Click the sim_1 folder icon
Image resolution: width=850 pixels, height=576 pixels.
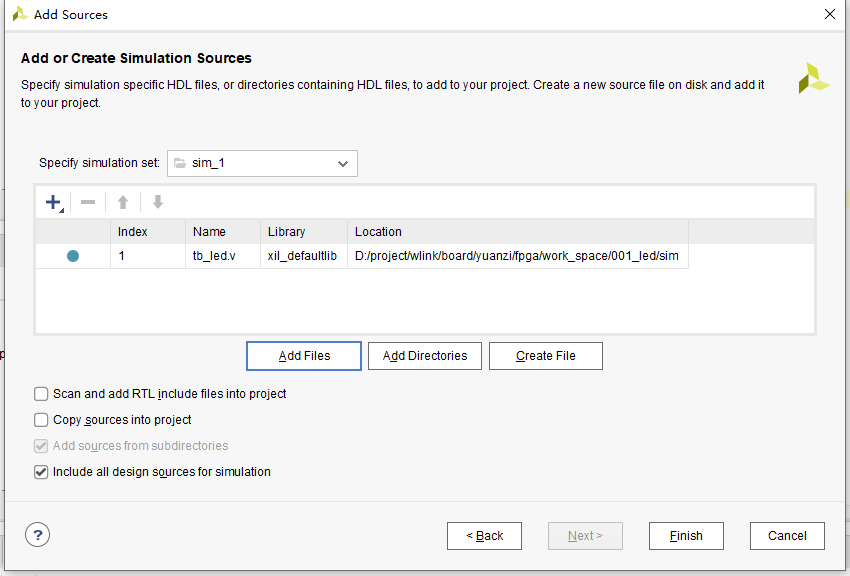180,163
